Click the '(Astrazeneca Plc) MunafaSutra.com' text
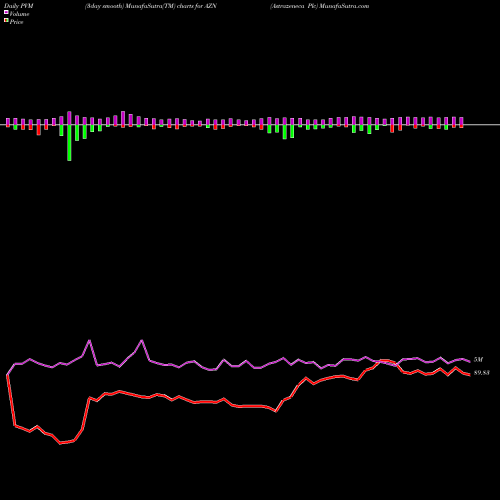Screen dimensions: 500x500 [x=320, y=6]
